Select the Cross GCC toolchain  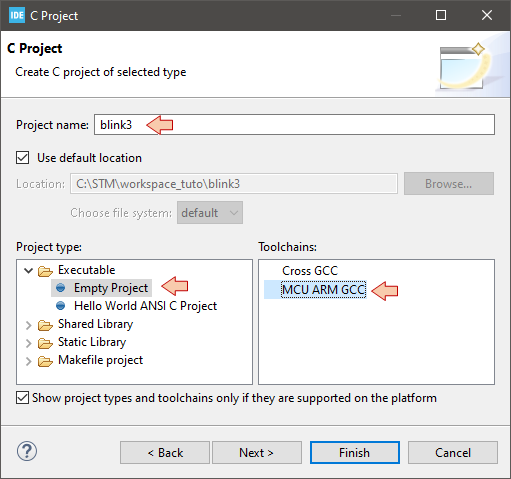310,271
